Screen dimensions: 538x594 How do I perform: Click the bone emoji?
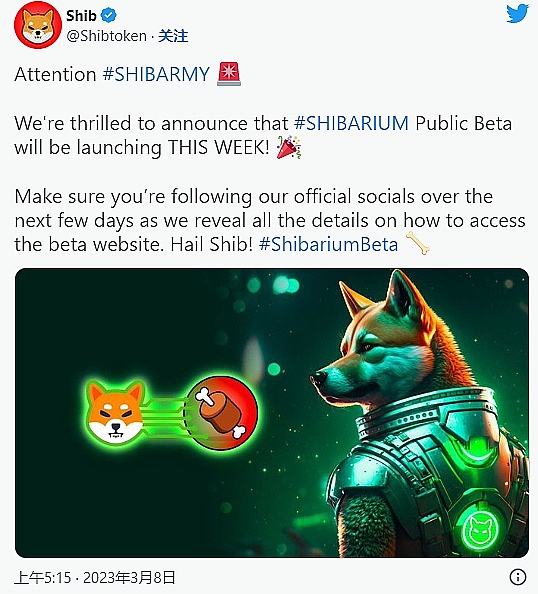[418, 244]
